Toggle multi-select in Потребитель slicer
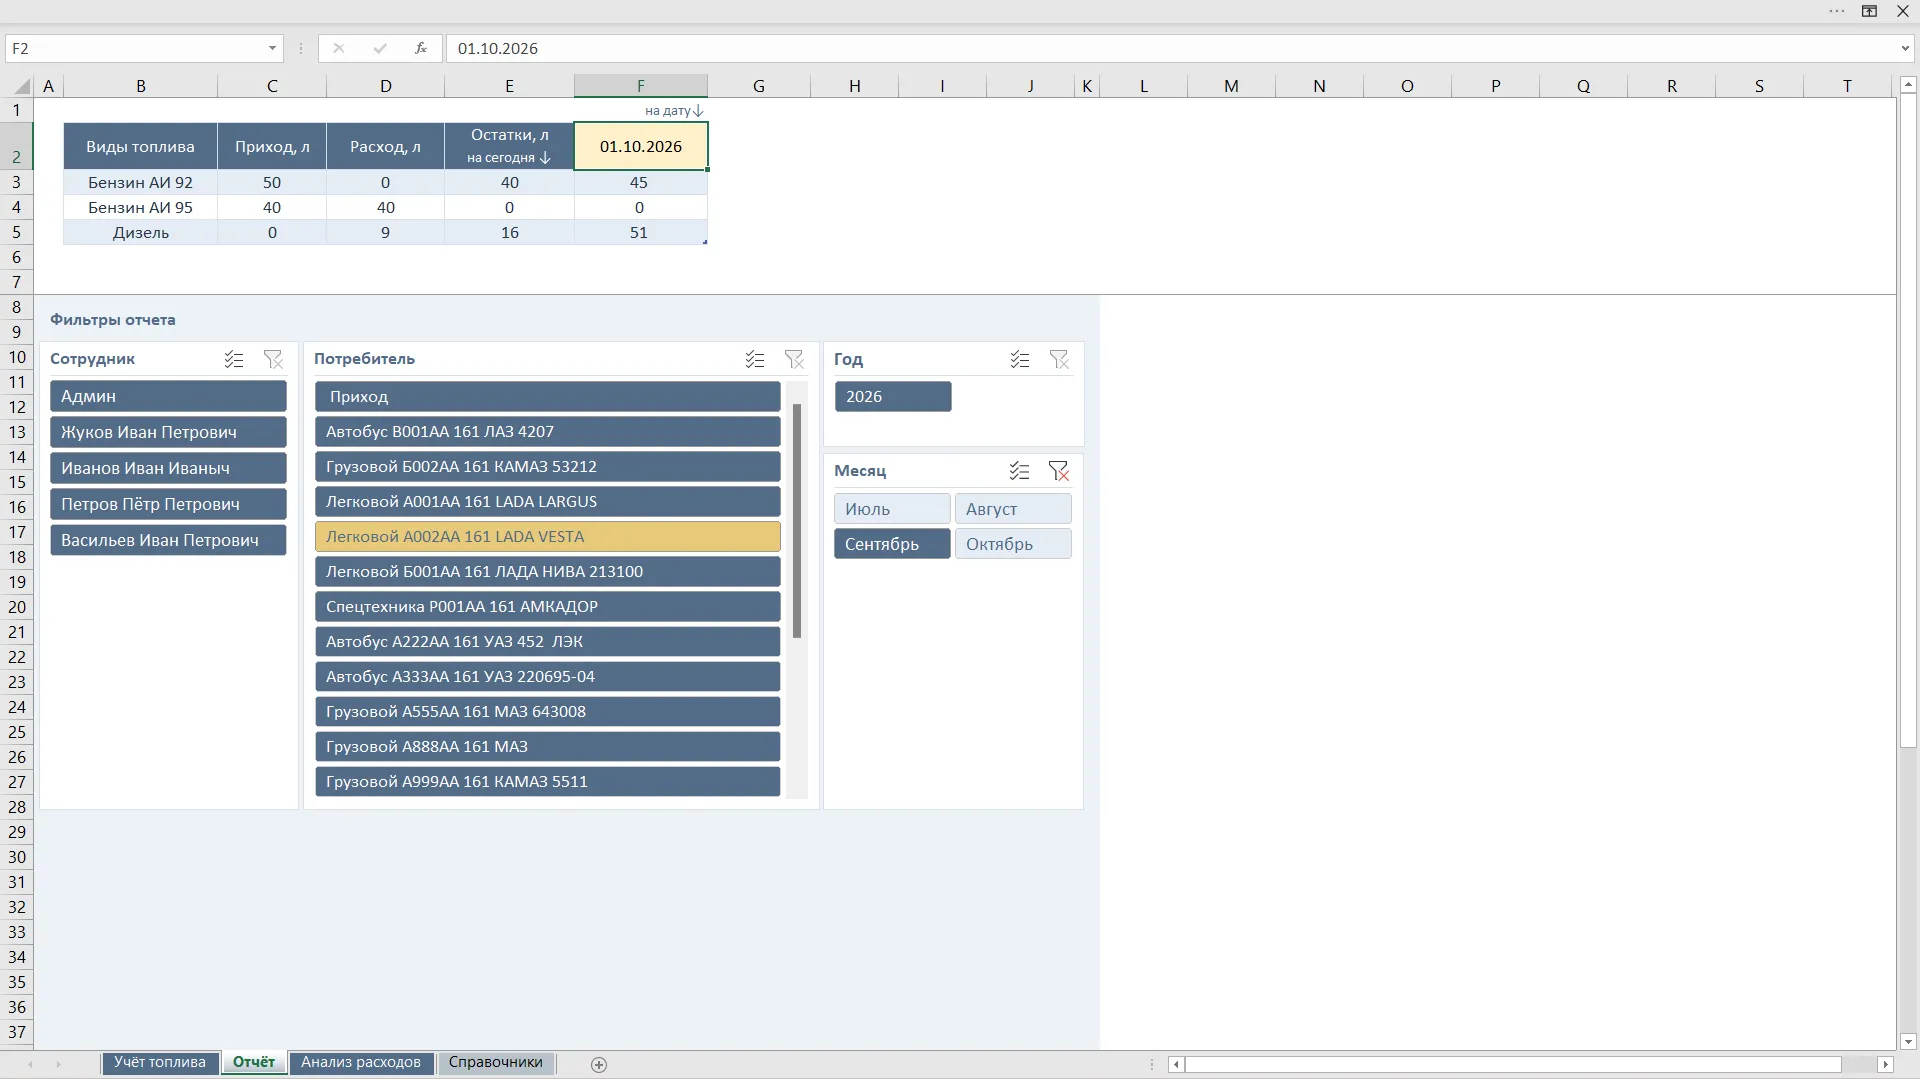This screenshot has height=1080, width=1920. pos(755,359)
